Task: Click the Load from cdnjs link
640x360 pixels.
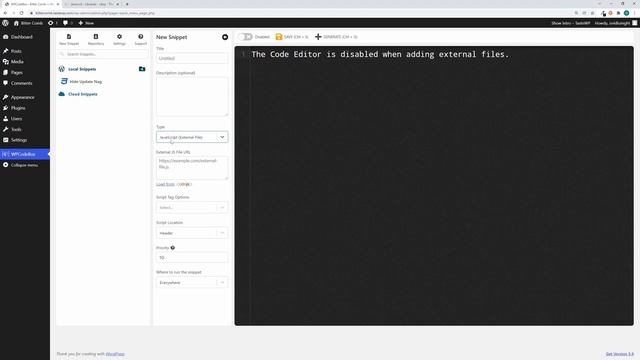Action: (x=173, y=184)
